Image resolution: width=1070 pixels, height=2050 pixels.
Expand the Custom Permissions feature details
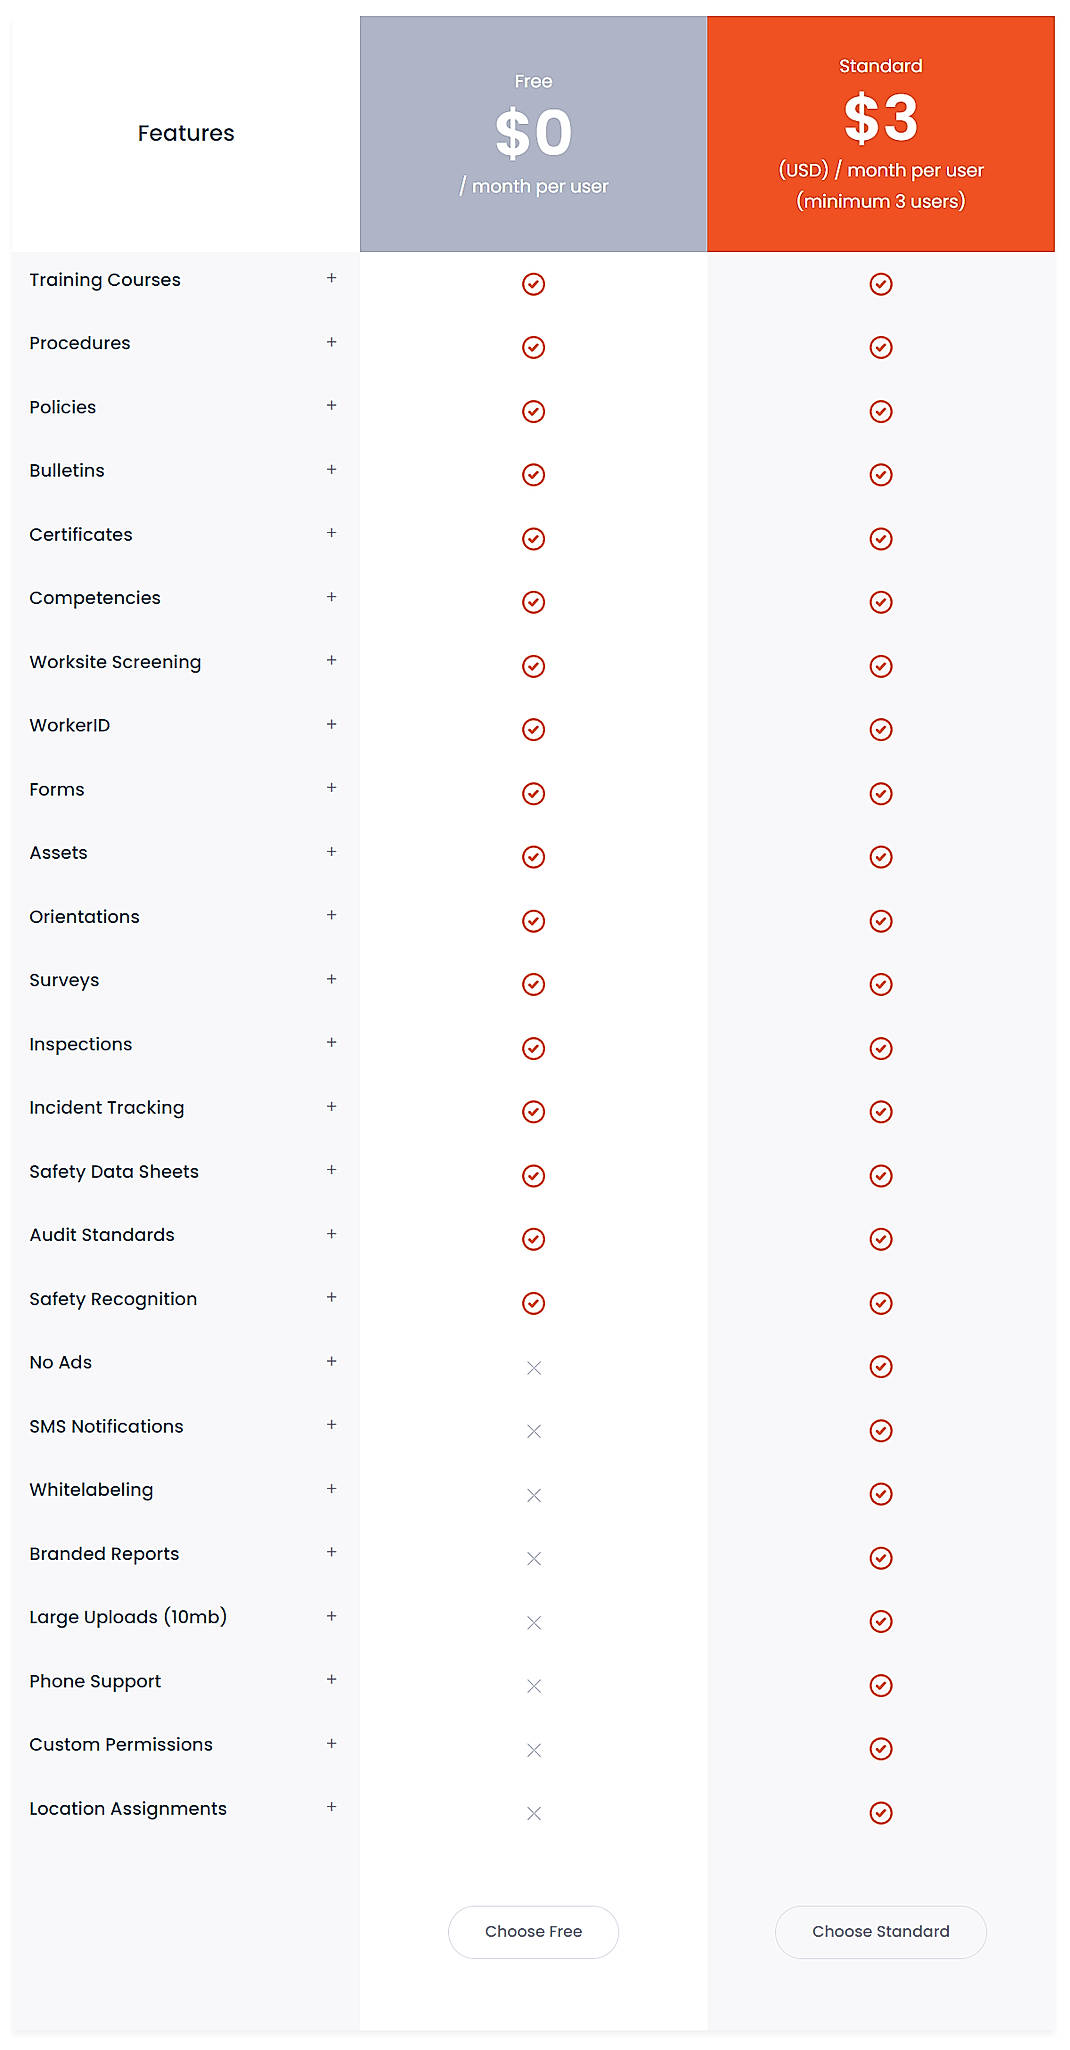coord(331,1744)
